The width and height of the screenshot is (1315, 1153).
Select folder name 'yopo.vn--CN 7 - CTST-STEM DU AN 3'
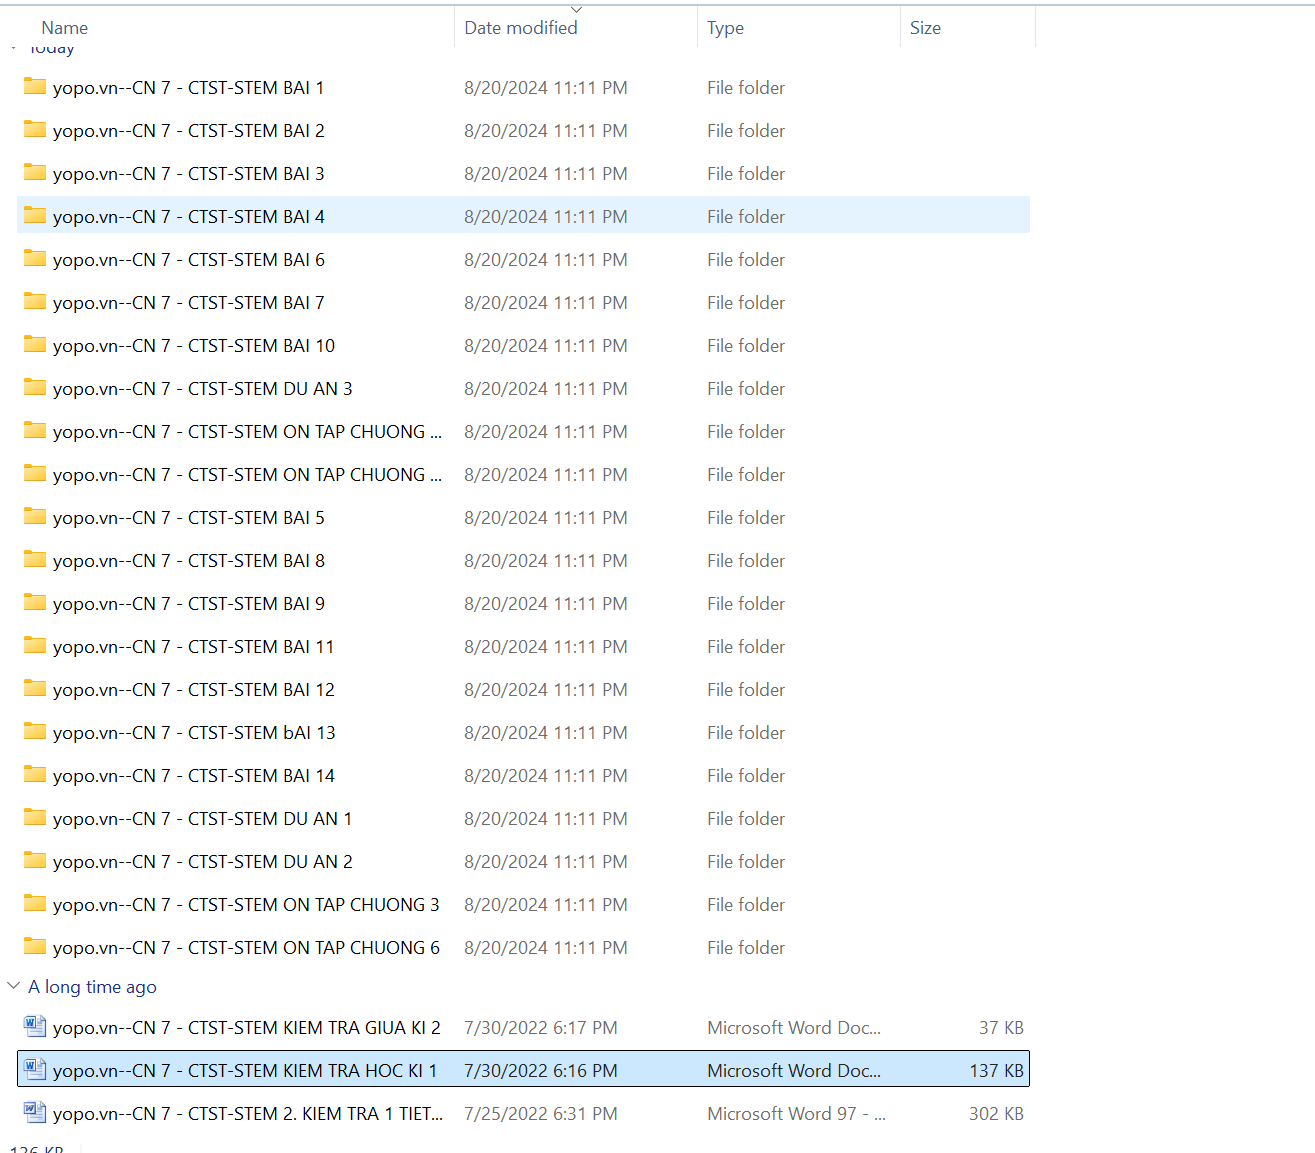tap(203, 389)
